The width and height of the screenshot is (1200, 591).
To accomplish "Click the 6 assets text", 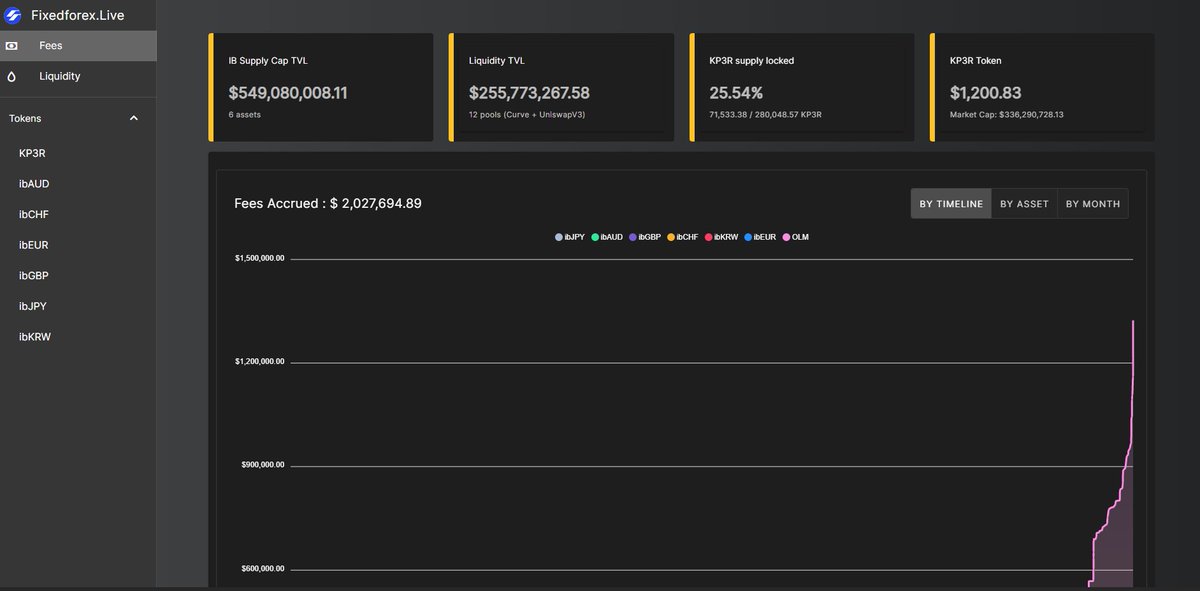I will (x=245, y=115).
